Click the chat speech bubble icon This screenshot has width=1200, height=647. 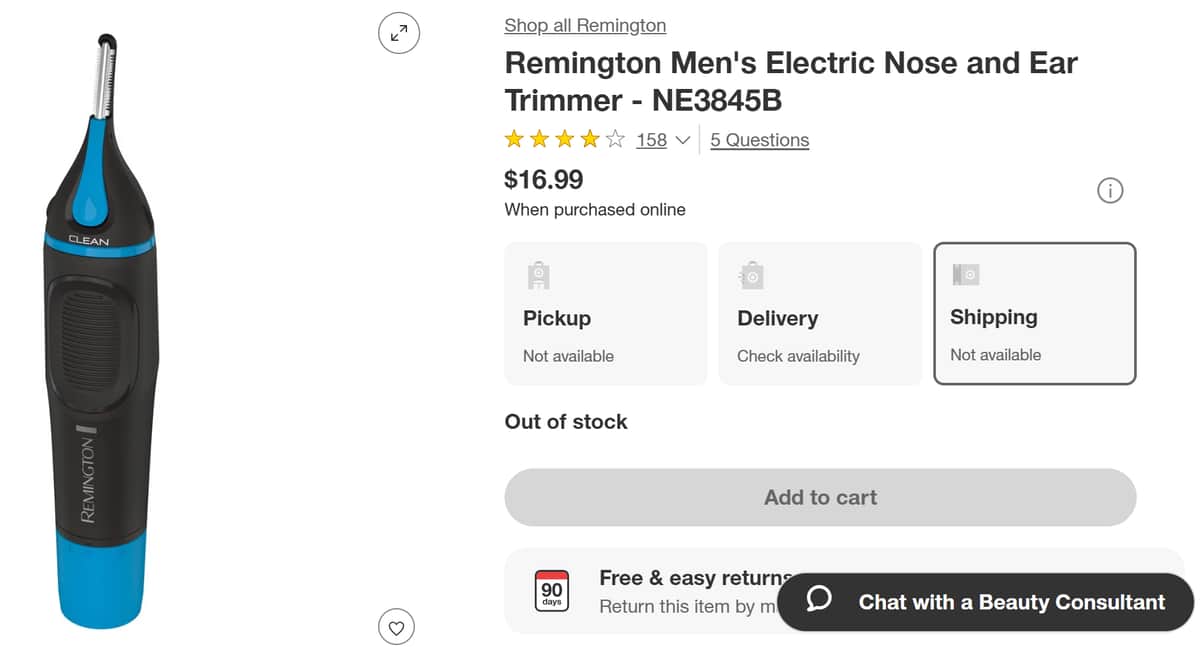pyautogui.click(x=819, y=600)
